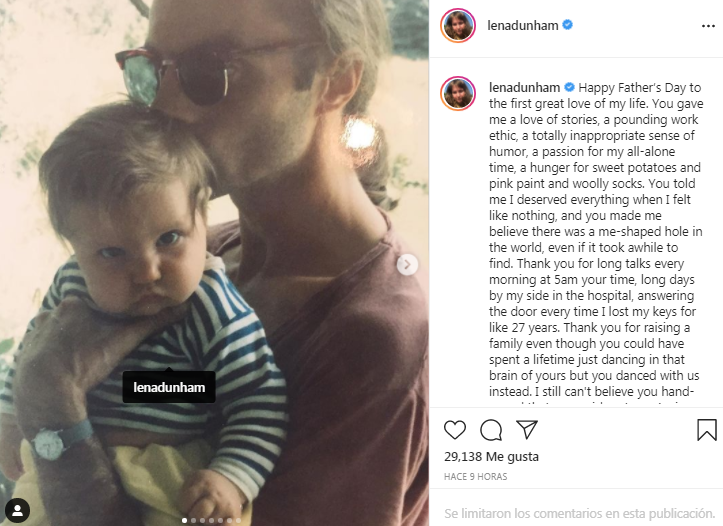Open lenadunham username in caption
Screen dimensions: 723x526
tap(525, 87)
